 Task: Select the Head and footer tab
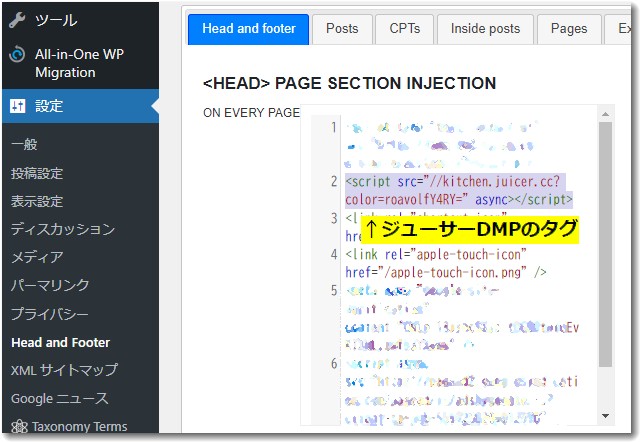tap(249, 29)
